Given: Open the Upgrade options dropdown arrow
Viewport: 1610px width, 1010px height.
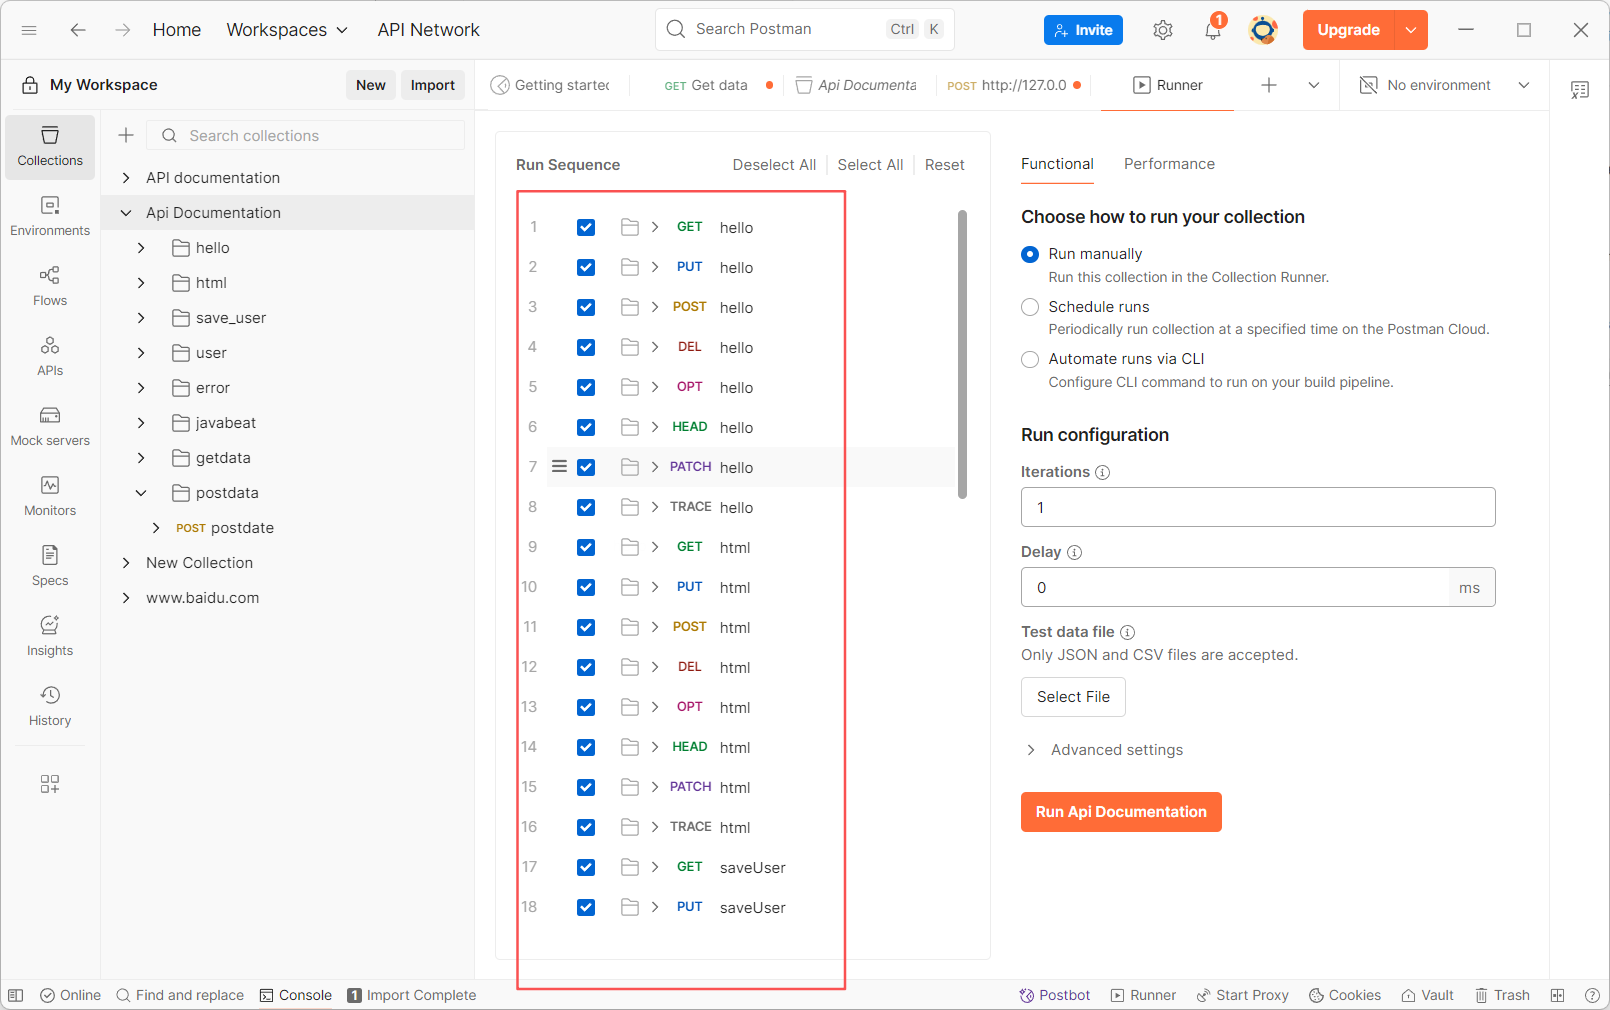Looking at the screenshot, I should pos(1411,30).
